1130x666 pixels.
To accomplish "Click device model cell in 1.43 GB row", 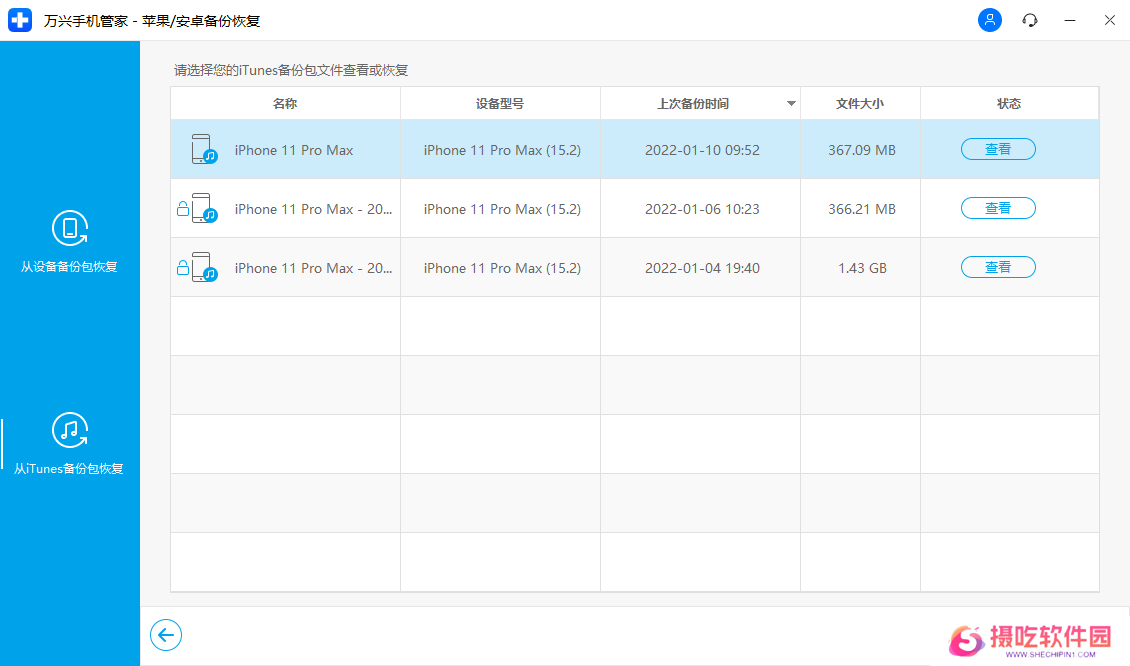I will (502, 268).
